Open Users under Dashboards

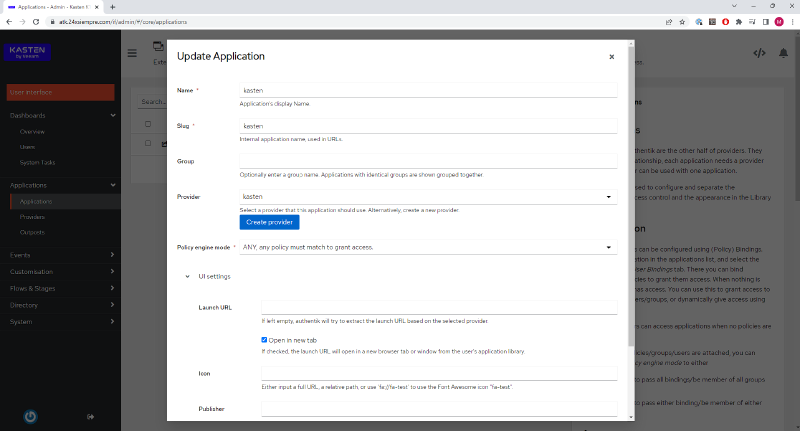pyautogui.click(x=28, y=147)
